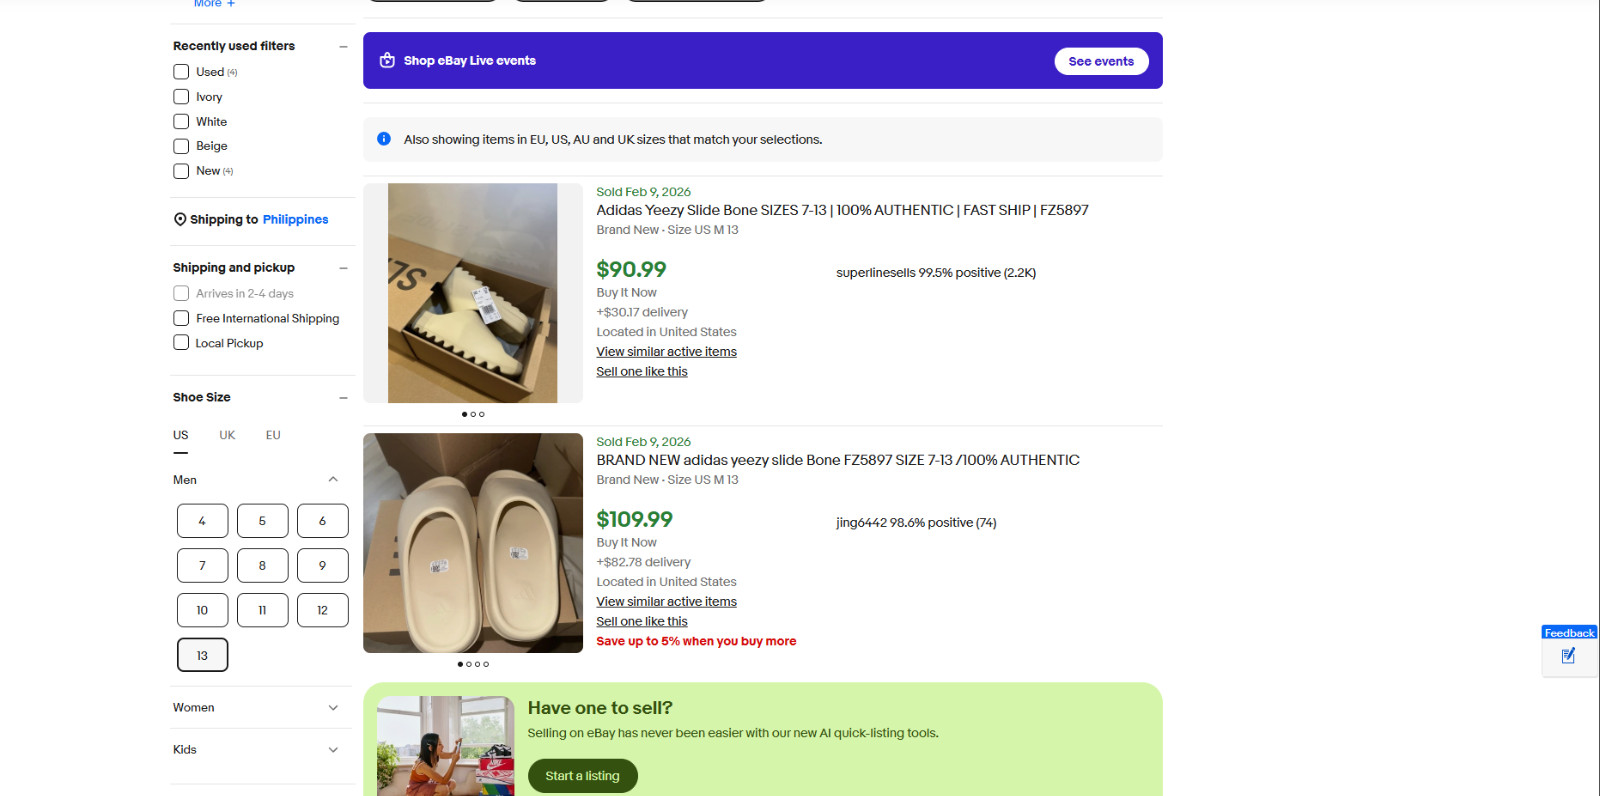
Task: Click the first Yeezy Slide listing thumbnail
Action: (472, 293)
